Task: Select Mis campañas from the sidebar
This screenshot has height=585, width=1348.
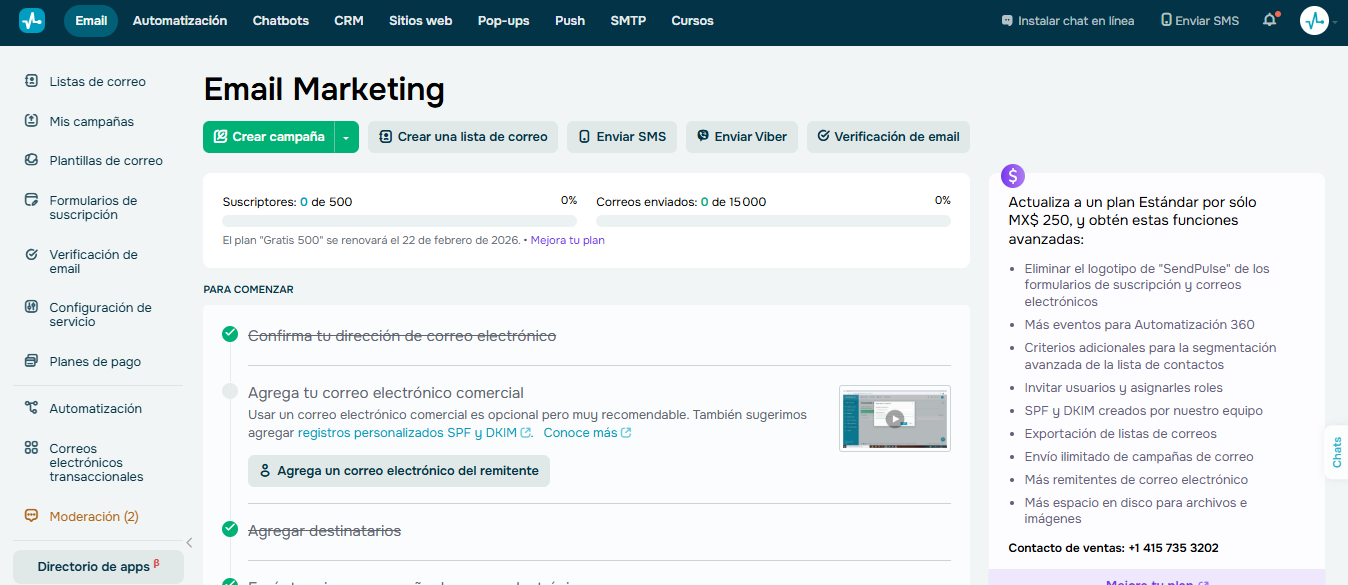Action: pos(93,121)
